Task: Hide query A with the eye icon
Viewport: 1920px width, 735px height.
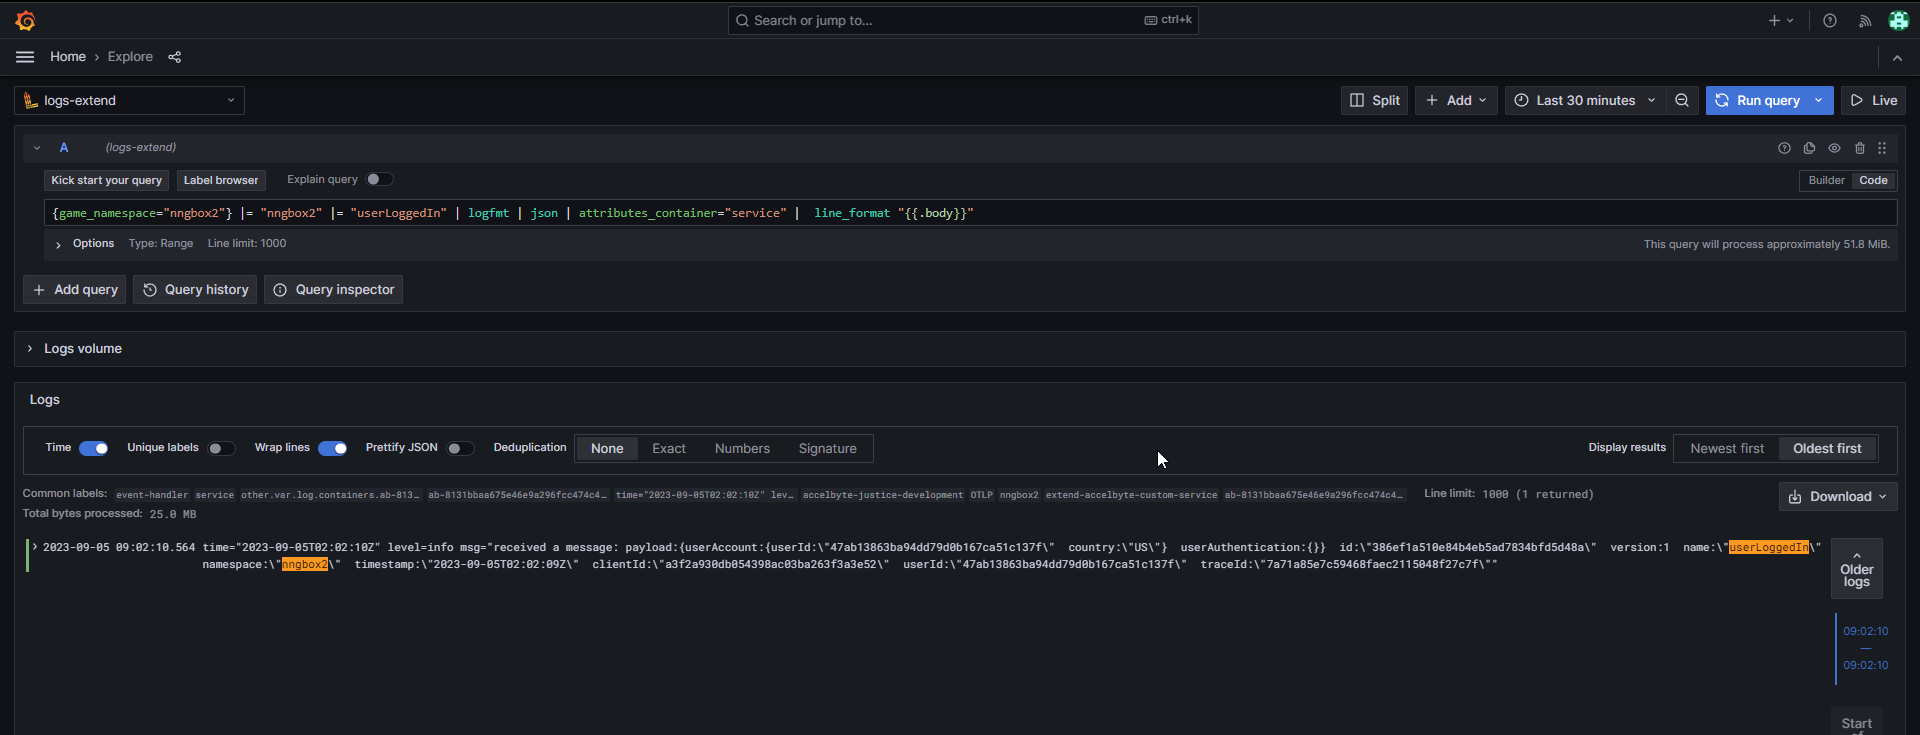Action: 1834,148
